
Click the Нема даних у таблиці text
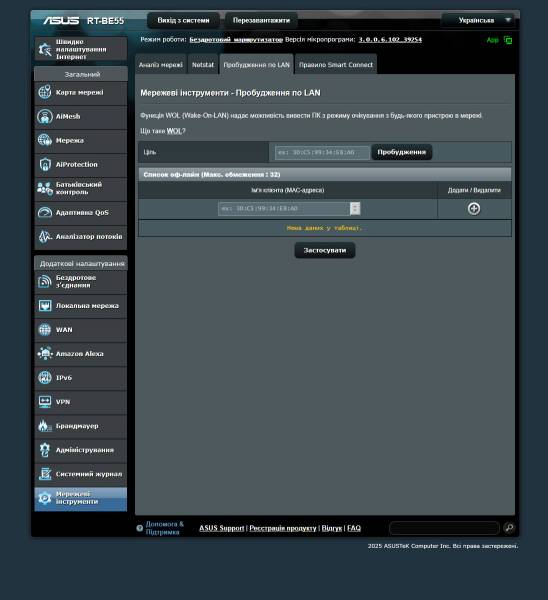click(x=324, y=228)
